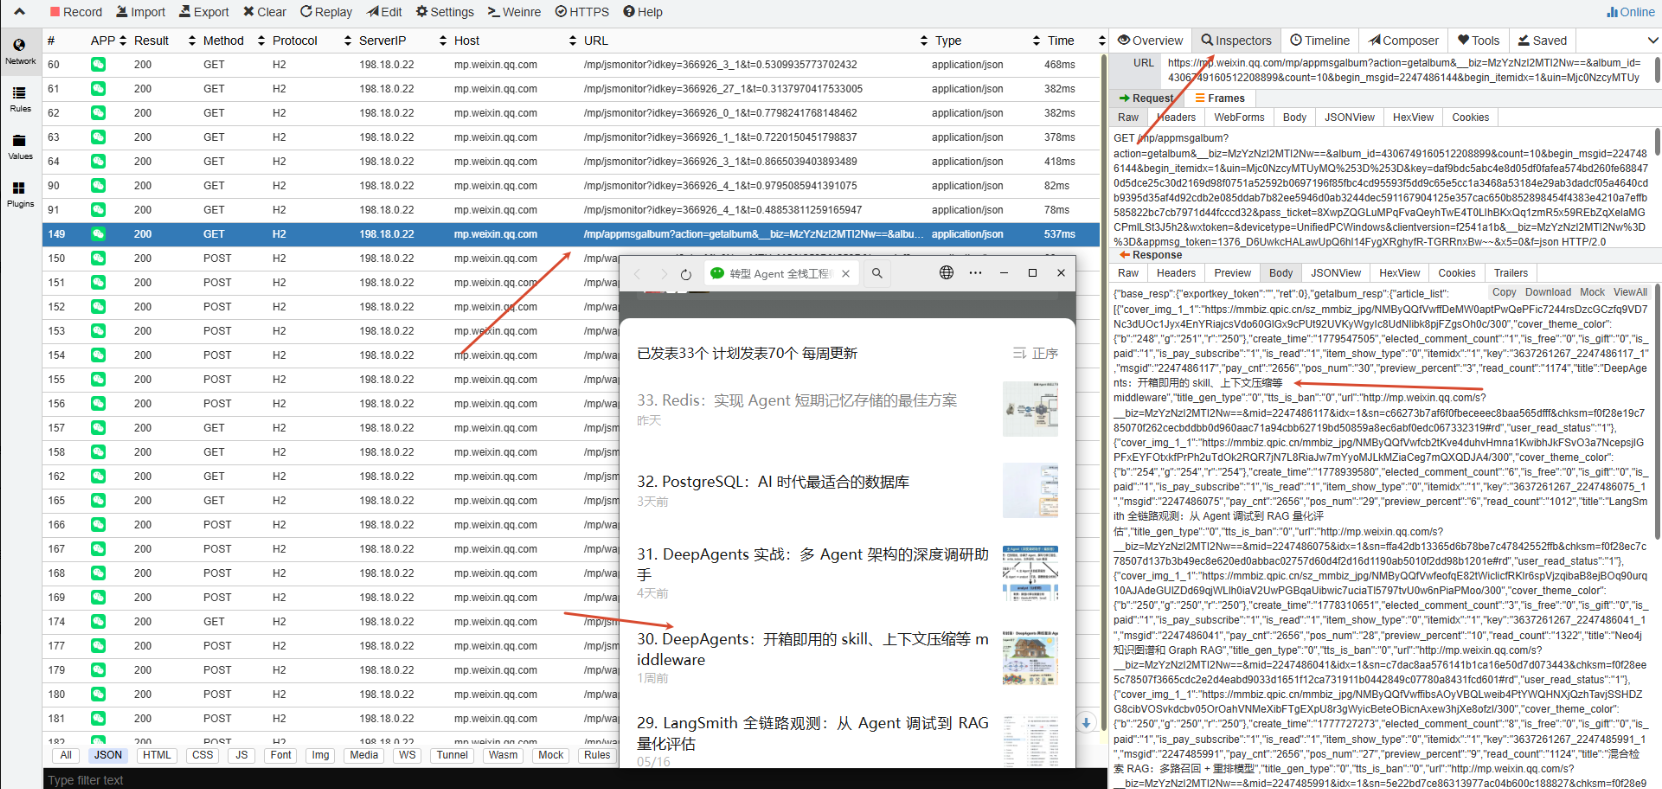Open the Help menu

pos(643,12)
